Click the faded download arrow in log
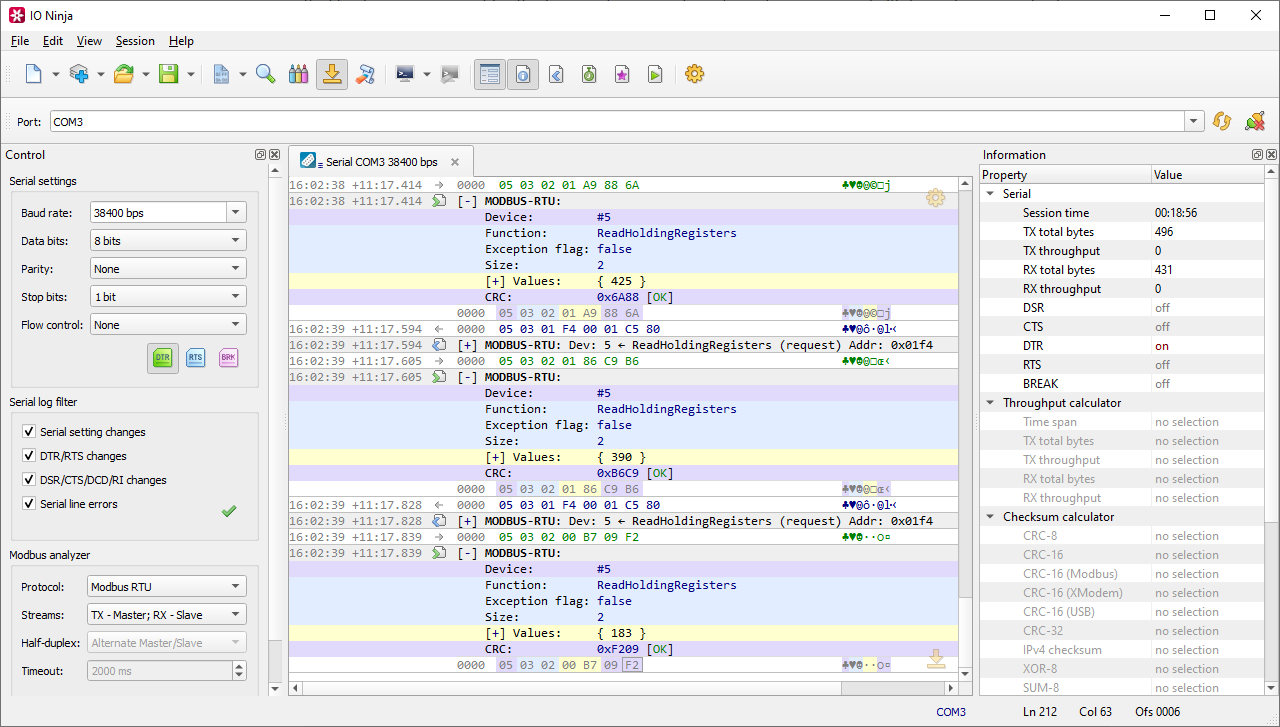Screen dimensions: 1280x727 [936, 658]
